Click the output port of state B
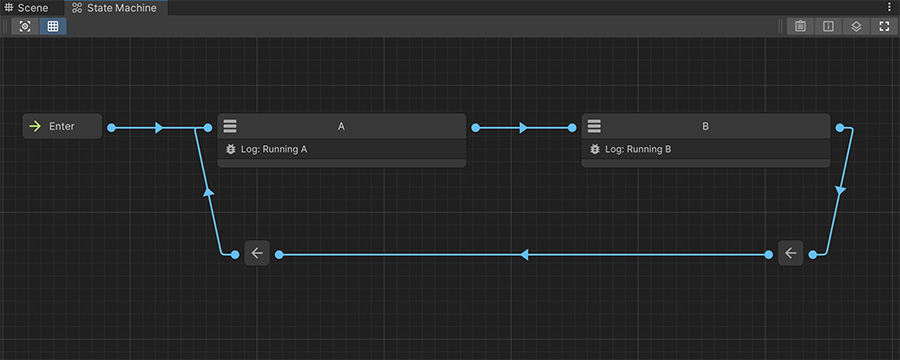The image size is (900, 360). point(840,127)
